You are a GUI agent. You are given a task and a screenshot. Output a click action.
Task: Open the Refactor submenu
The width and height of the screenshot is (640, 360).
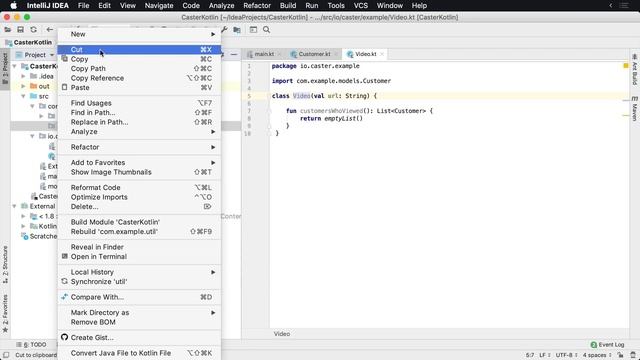click(x=139, y=147)
